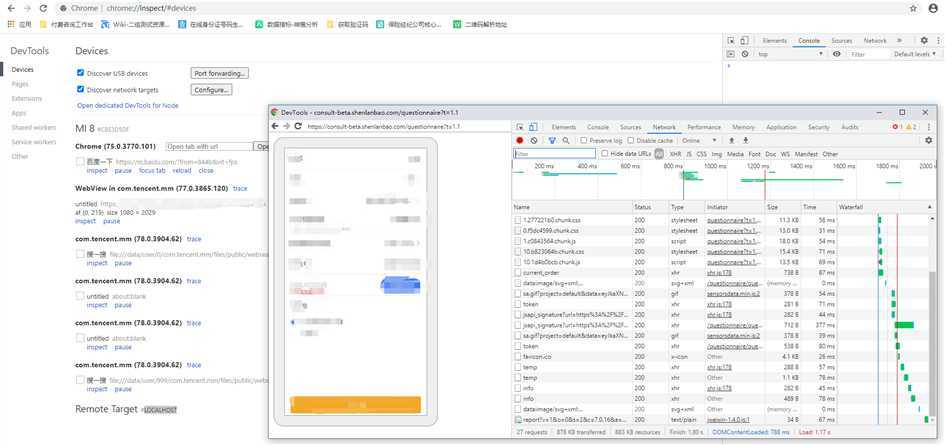Click Configure button

(211, 90)
